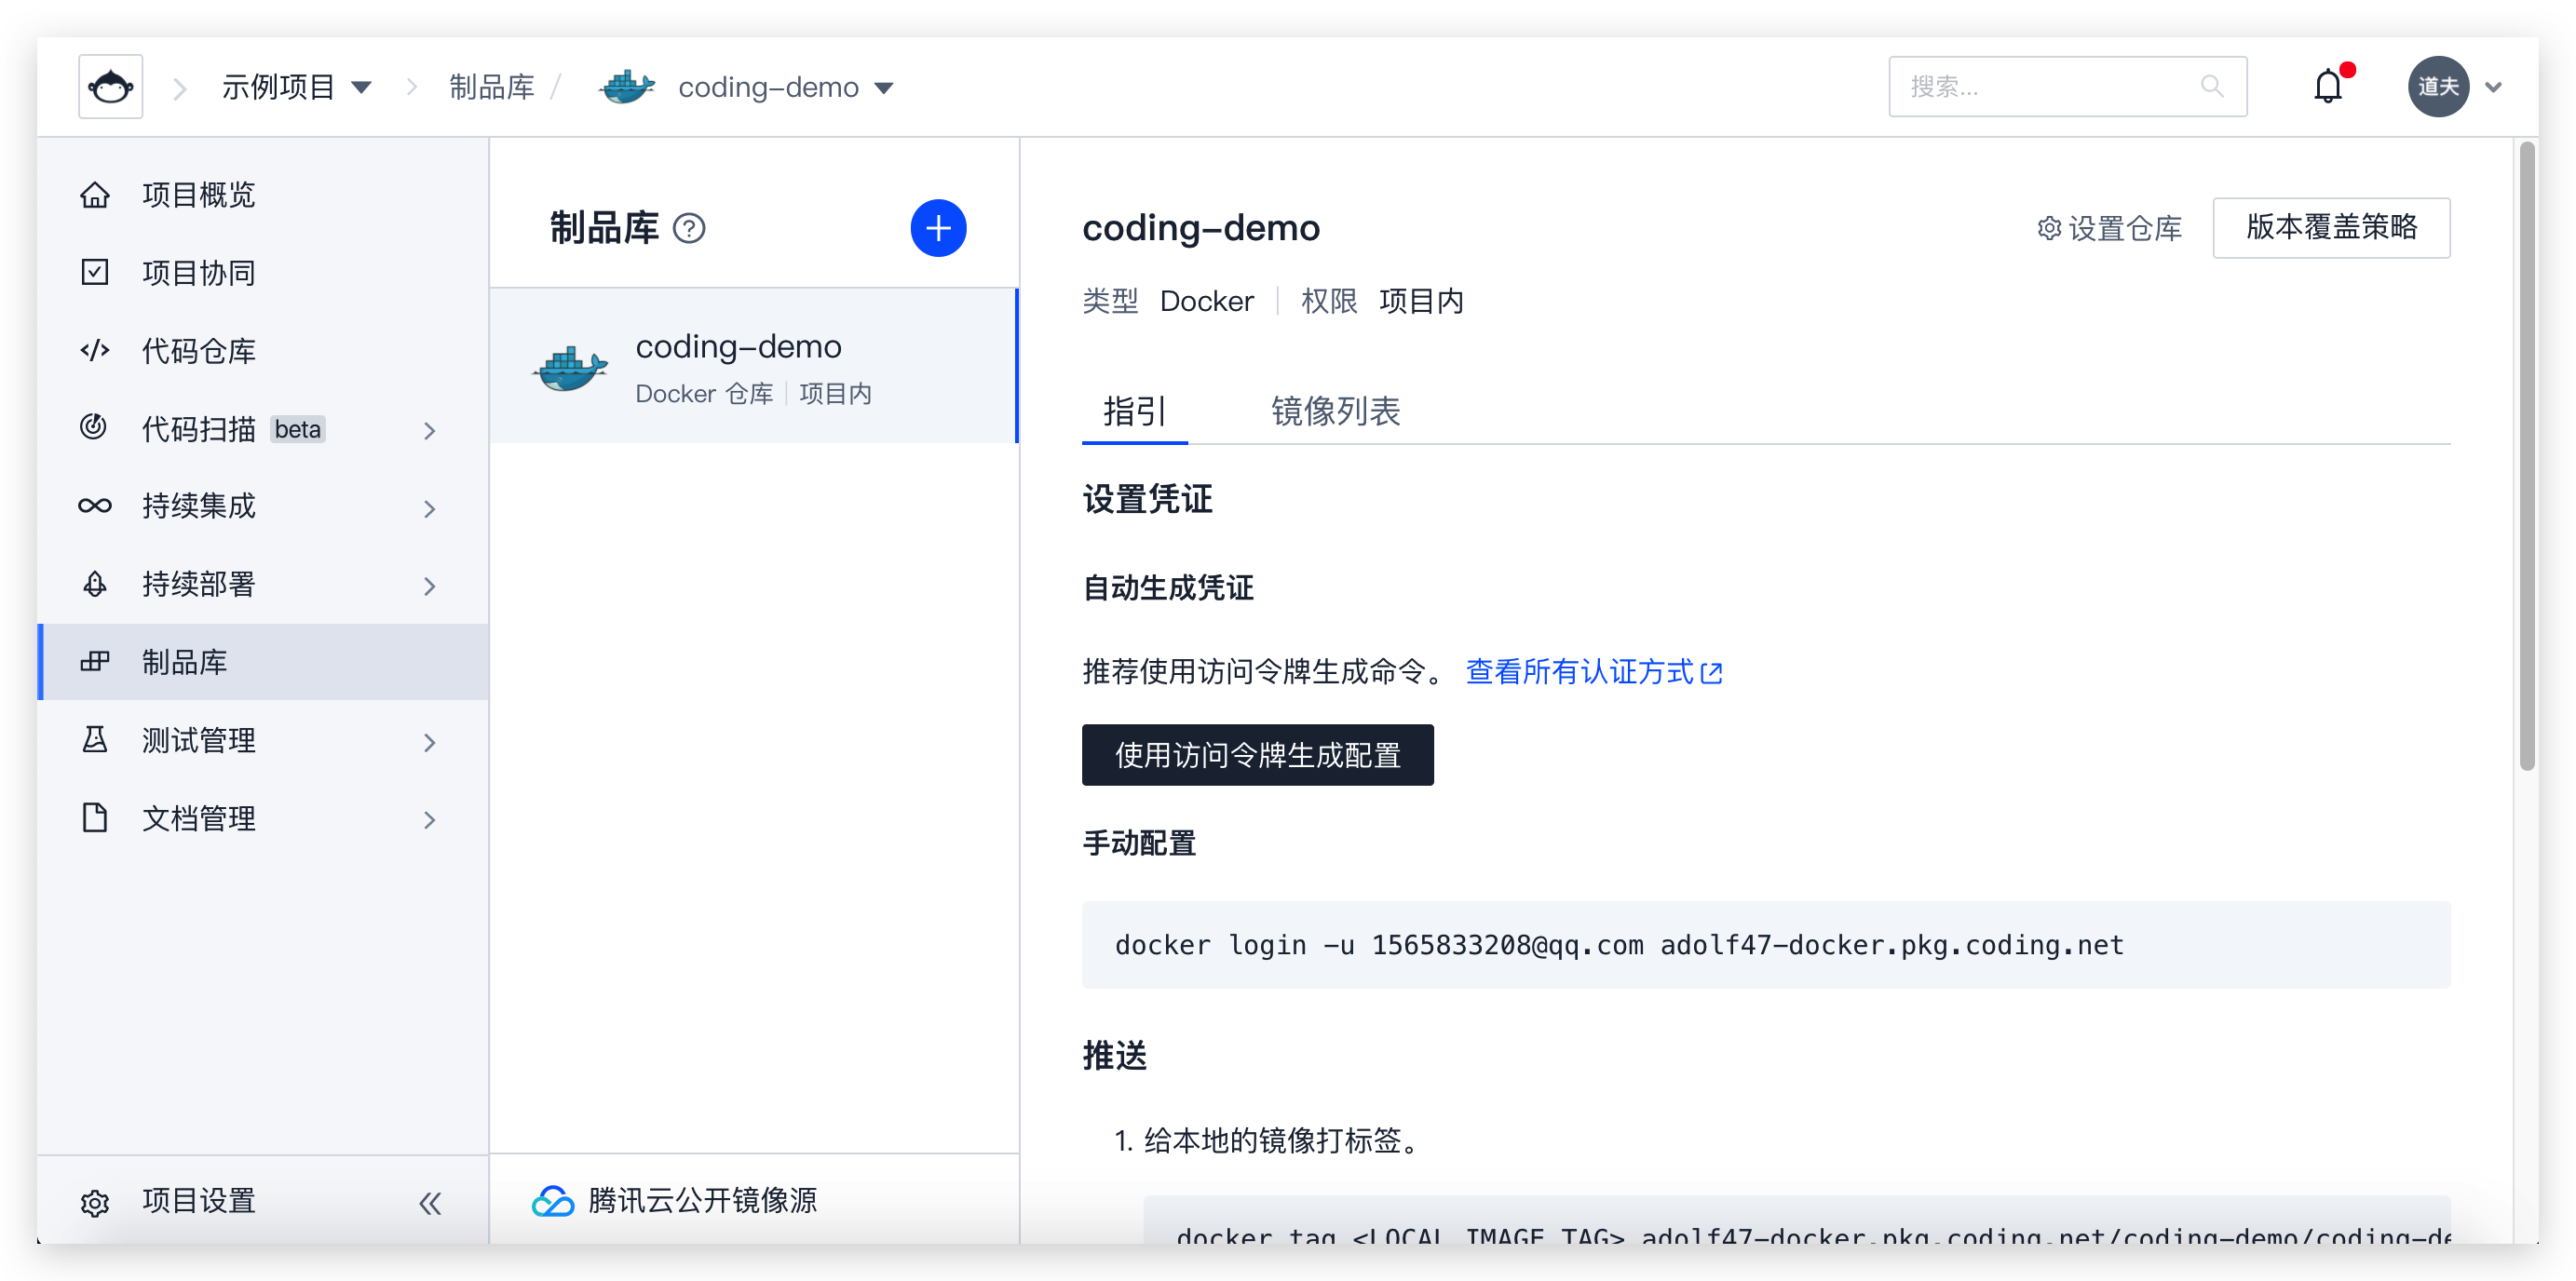2576x1281 pixels.
Task: Open 设置仓库 via its gear icon
Action: point(2049,228)
